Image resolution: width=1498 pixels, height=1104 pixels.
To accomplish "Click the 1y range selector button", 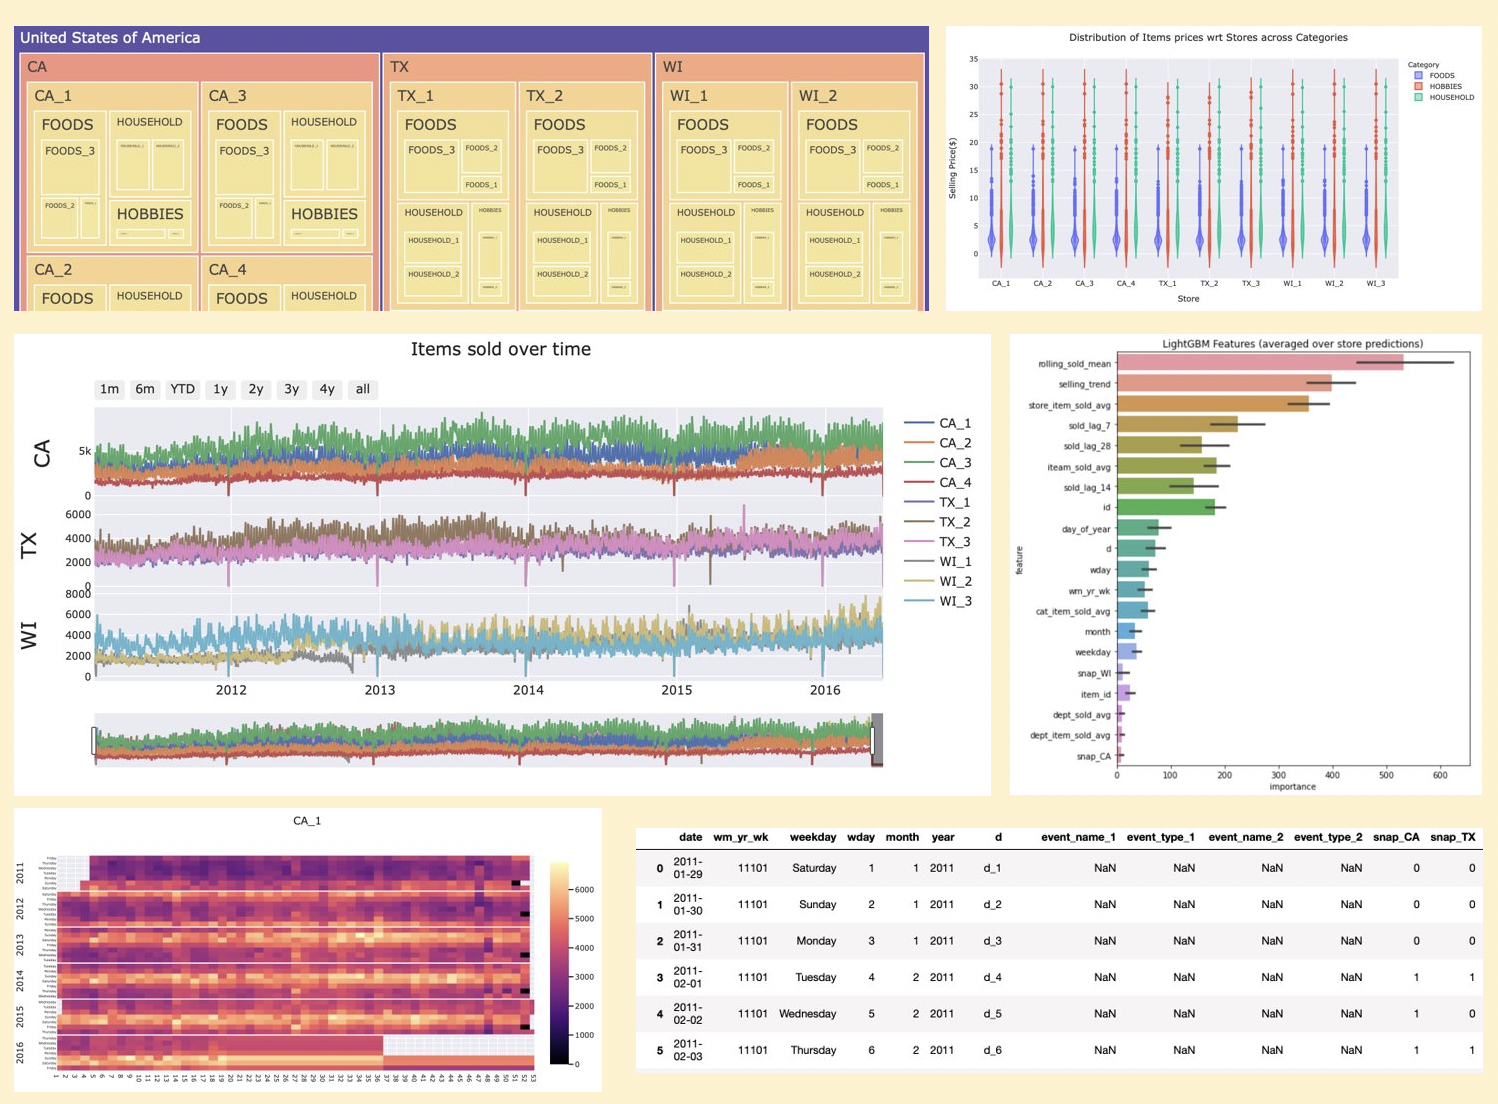I will coord(218,389).
